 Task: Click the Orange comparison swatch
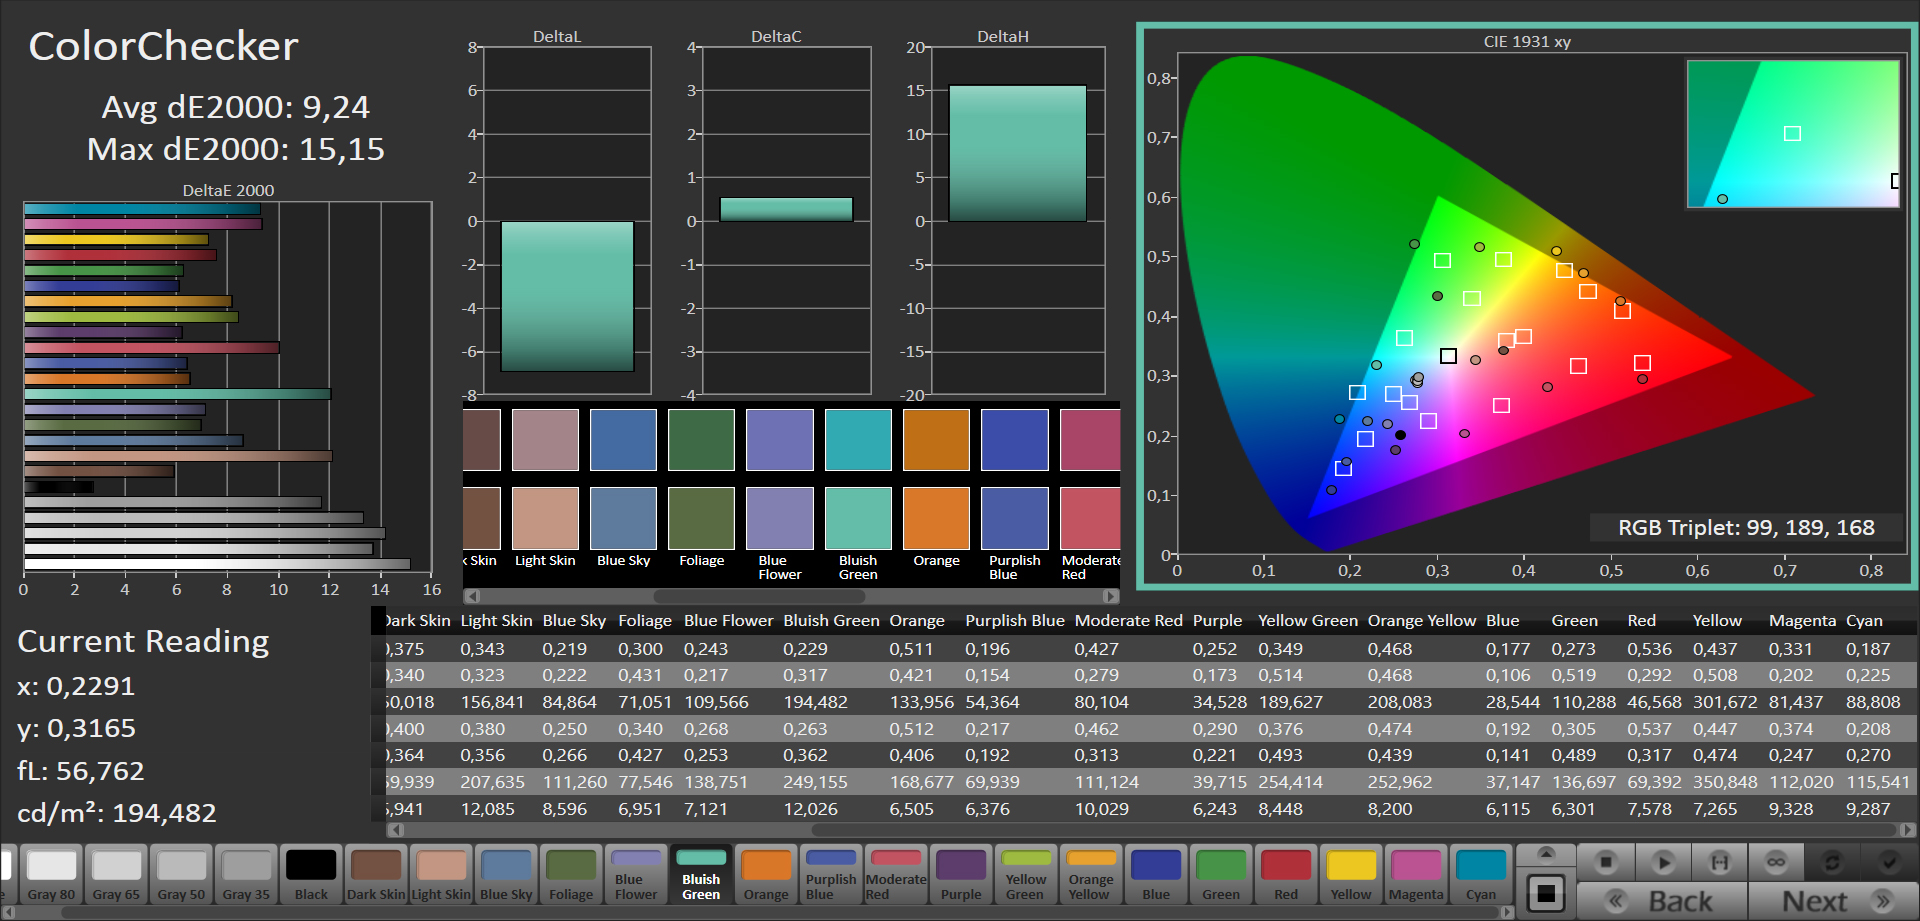tap(936, 479)
